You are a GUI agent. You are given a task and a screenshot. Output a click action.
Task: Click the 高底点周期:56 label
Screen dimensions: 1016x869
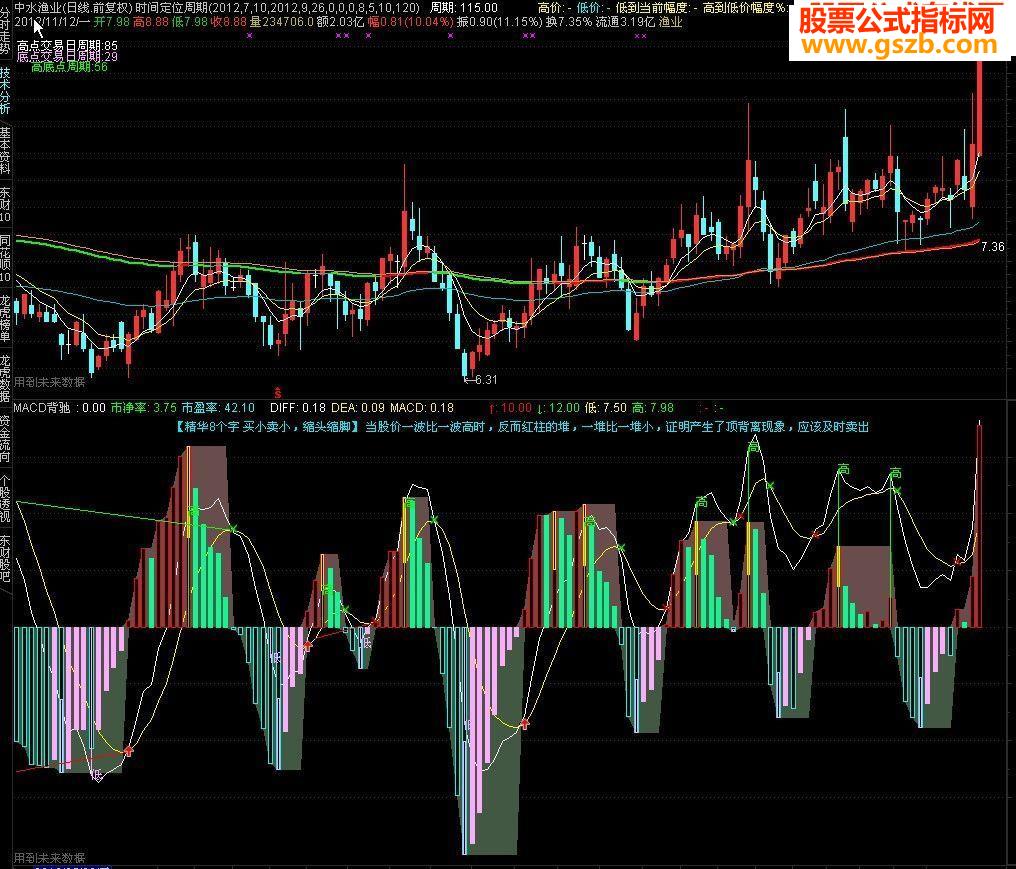[69, 67]
